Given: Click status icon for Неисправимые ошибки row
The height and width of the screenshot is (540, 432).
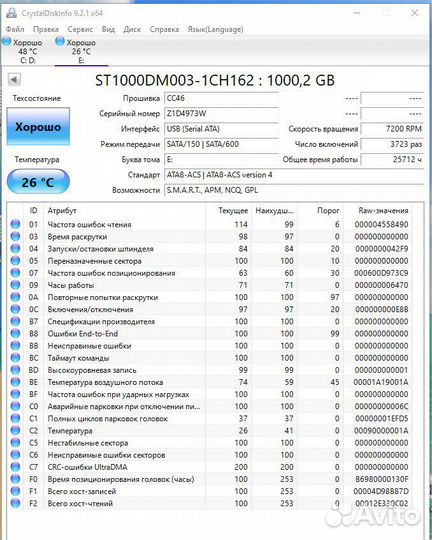Looking at the screenshot, I should point(16,345).
